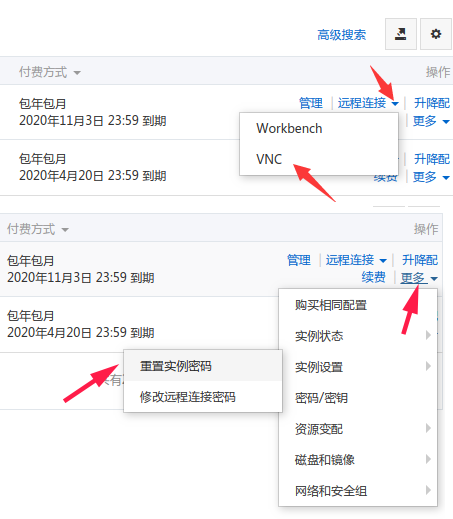The image size is (453, 519).
Task: Click the export icon beside 高级搜索
Action: 401,34
